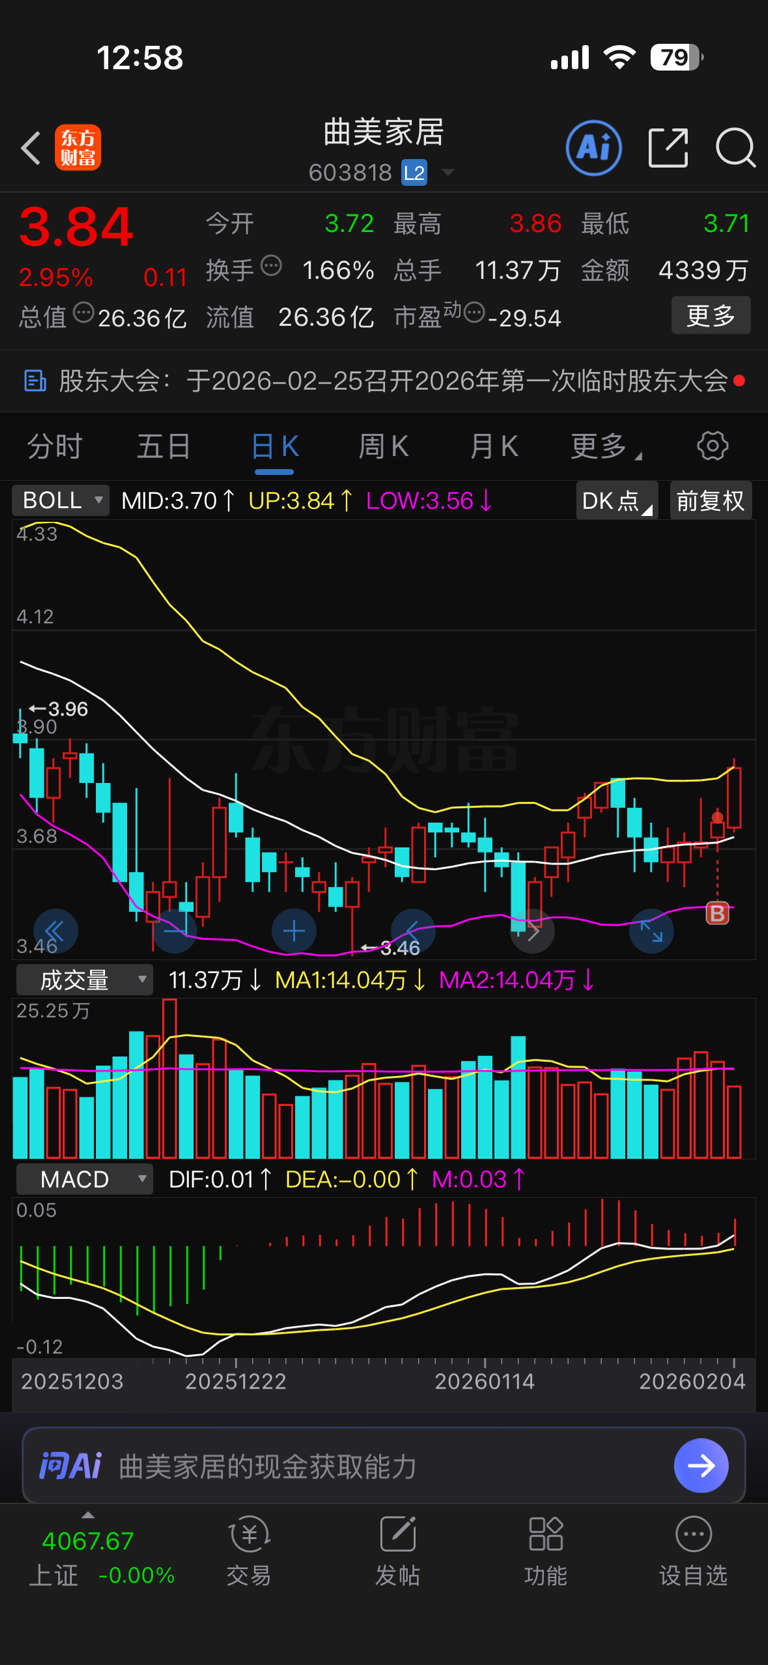The height and width of the screenshot is (1665, 769).
Task: Tap the info icon beside 市盈
Action: coord(474,313)
